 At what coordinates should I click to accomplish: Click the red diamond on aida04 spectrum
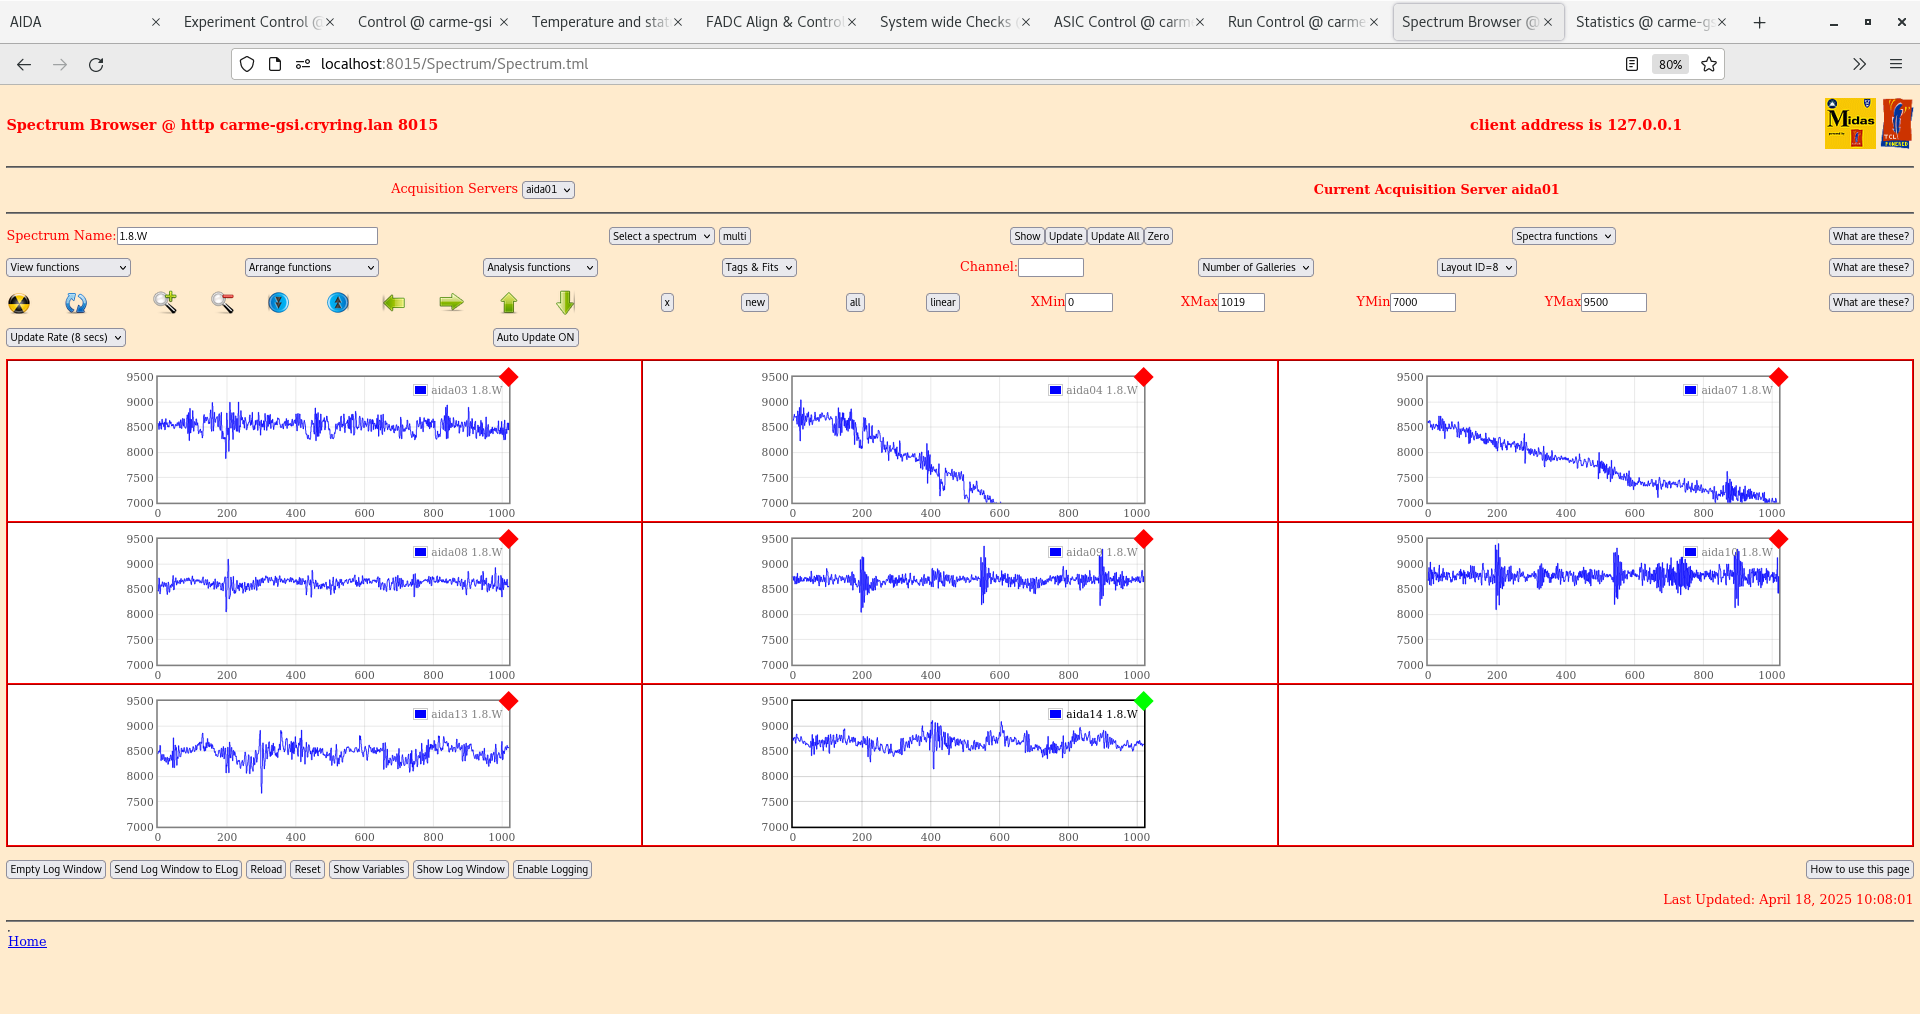coord(1144,377)
